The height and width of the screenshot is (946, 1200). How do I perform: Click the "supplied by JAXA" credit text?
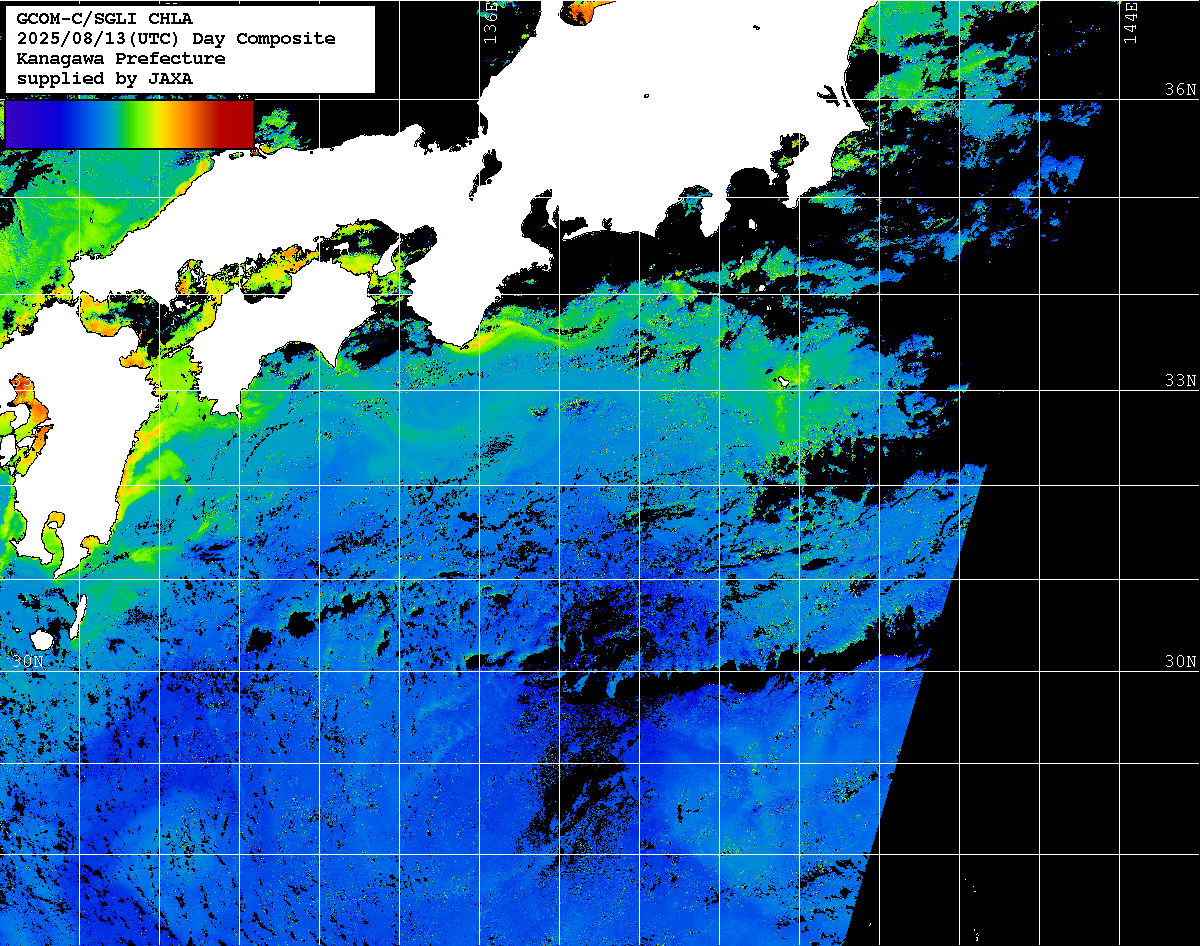tap(105, 78)
